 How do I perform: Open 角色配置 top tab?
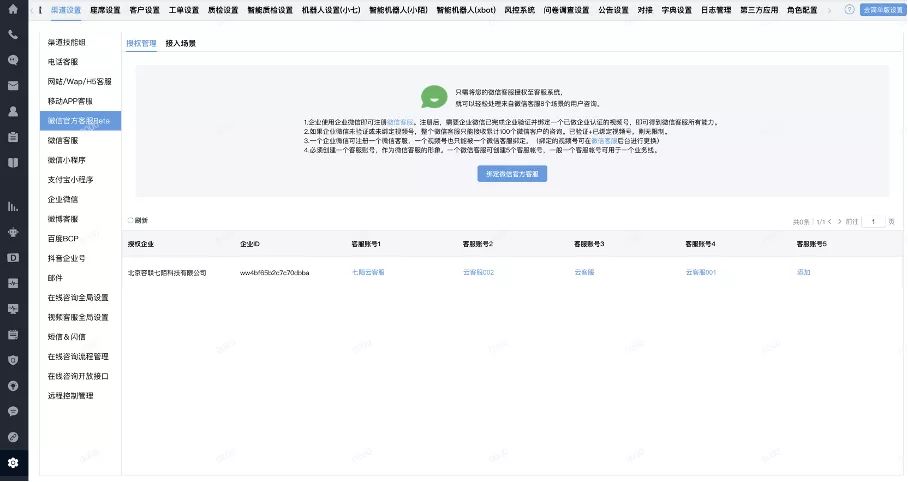802,10
